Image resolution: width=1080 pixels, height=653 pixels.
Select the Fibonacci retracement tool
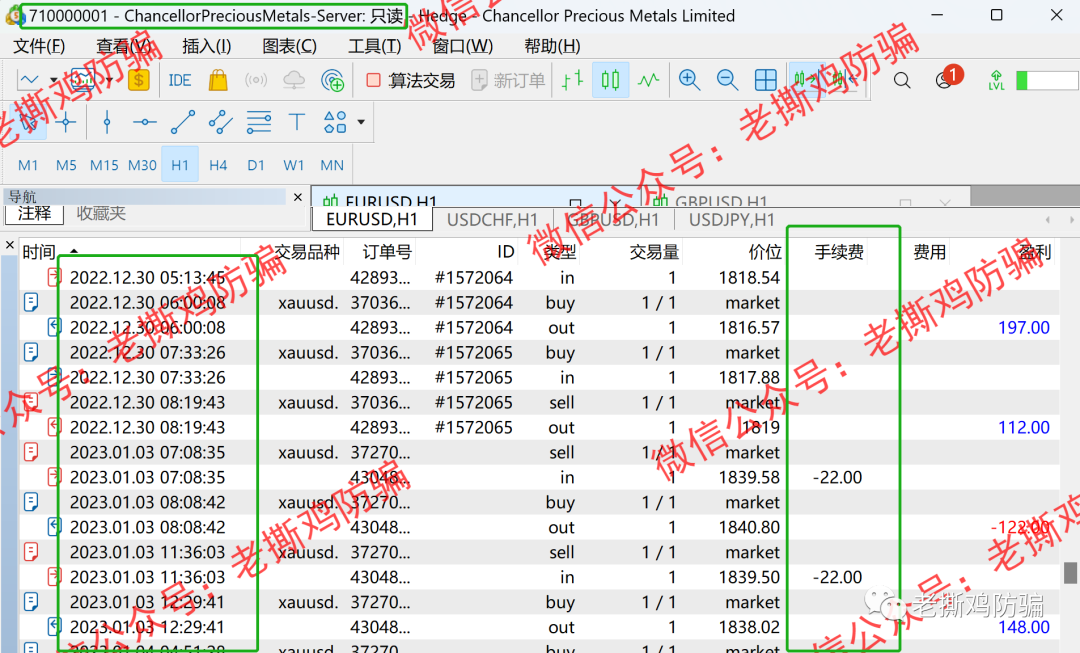(259, 123)
